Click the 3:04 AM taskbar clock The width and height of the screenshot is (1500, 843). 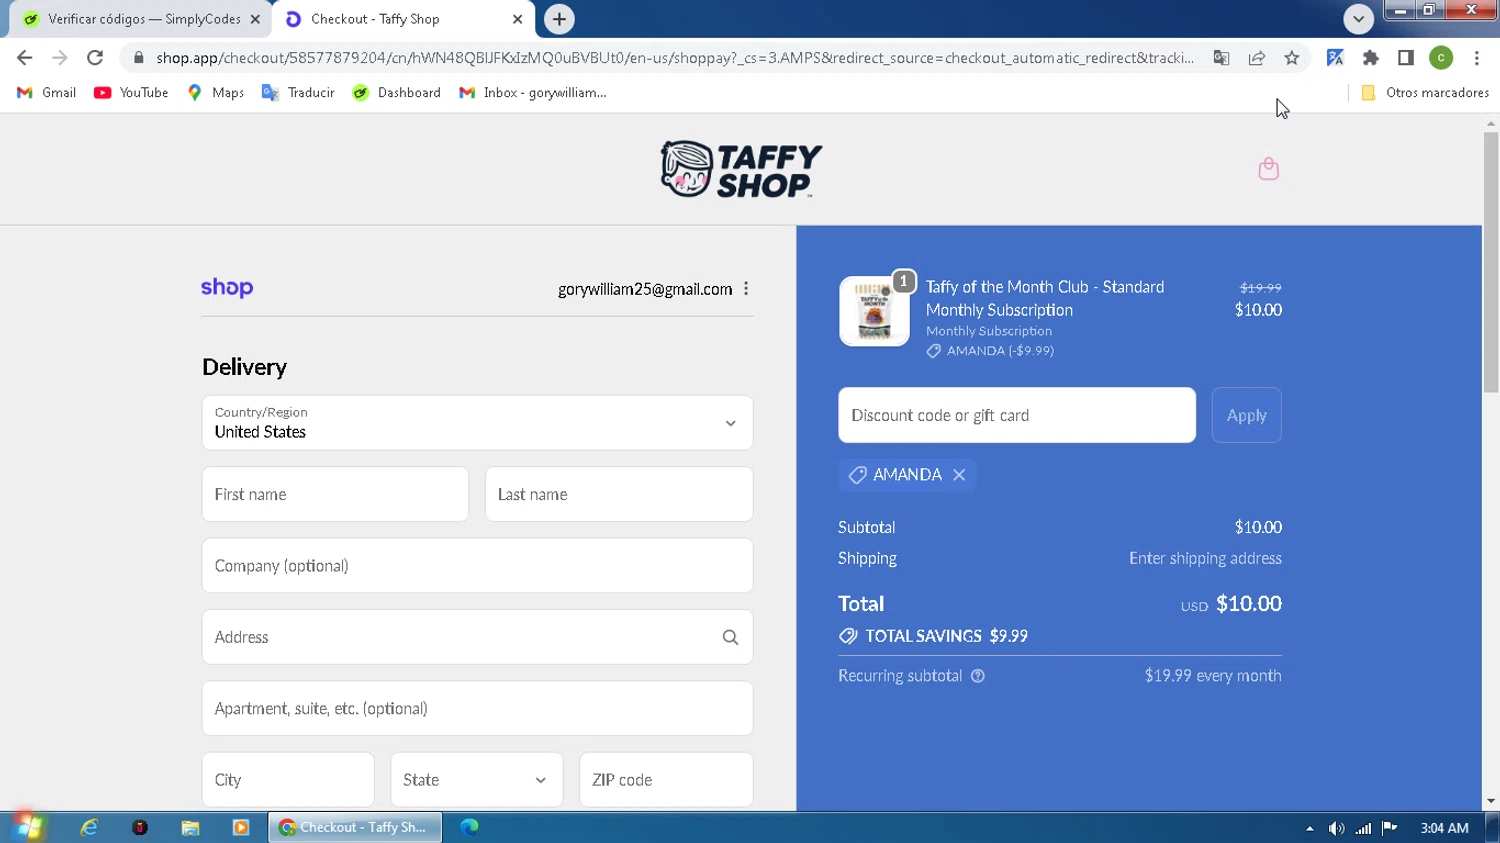[1444, 828]
